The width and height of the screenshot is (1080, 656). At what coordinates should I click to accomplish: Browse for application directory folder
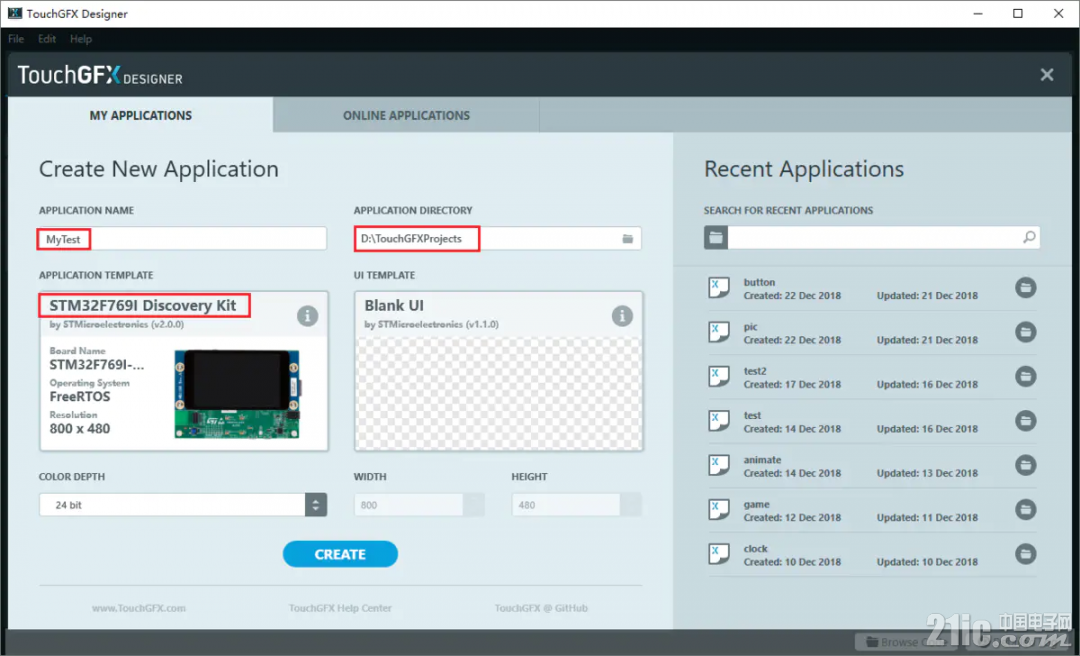tap(627, 238)
